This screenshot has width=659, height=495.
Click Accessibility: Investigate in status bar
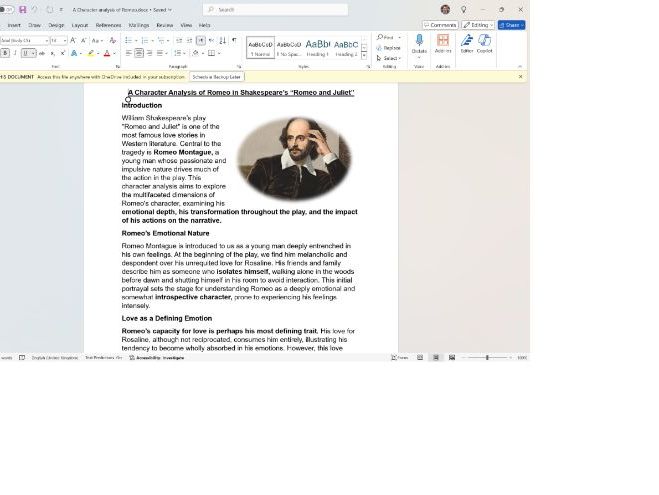tap(156, 358)
